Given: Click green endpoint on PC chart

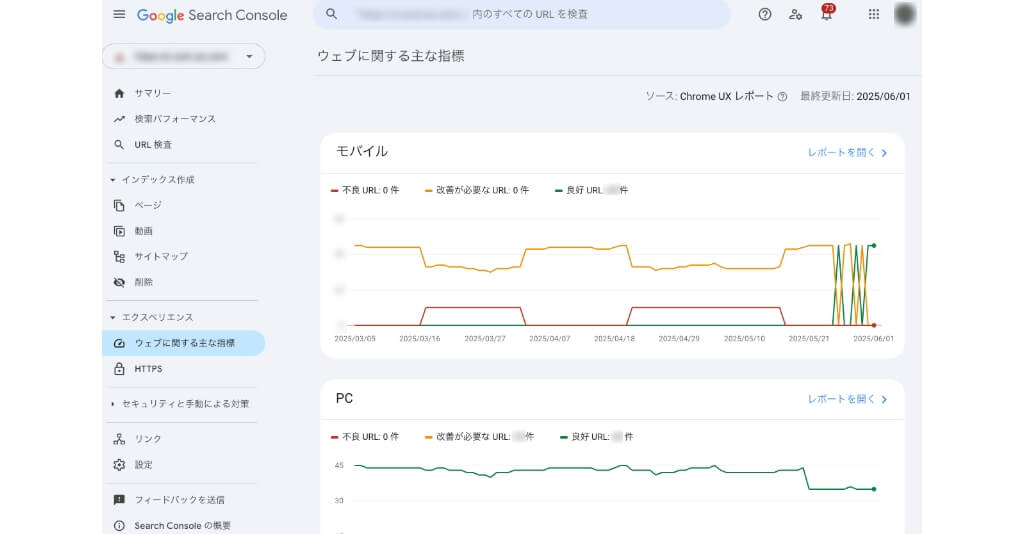Looking at the screenshot, I should pos(874,489).
